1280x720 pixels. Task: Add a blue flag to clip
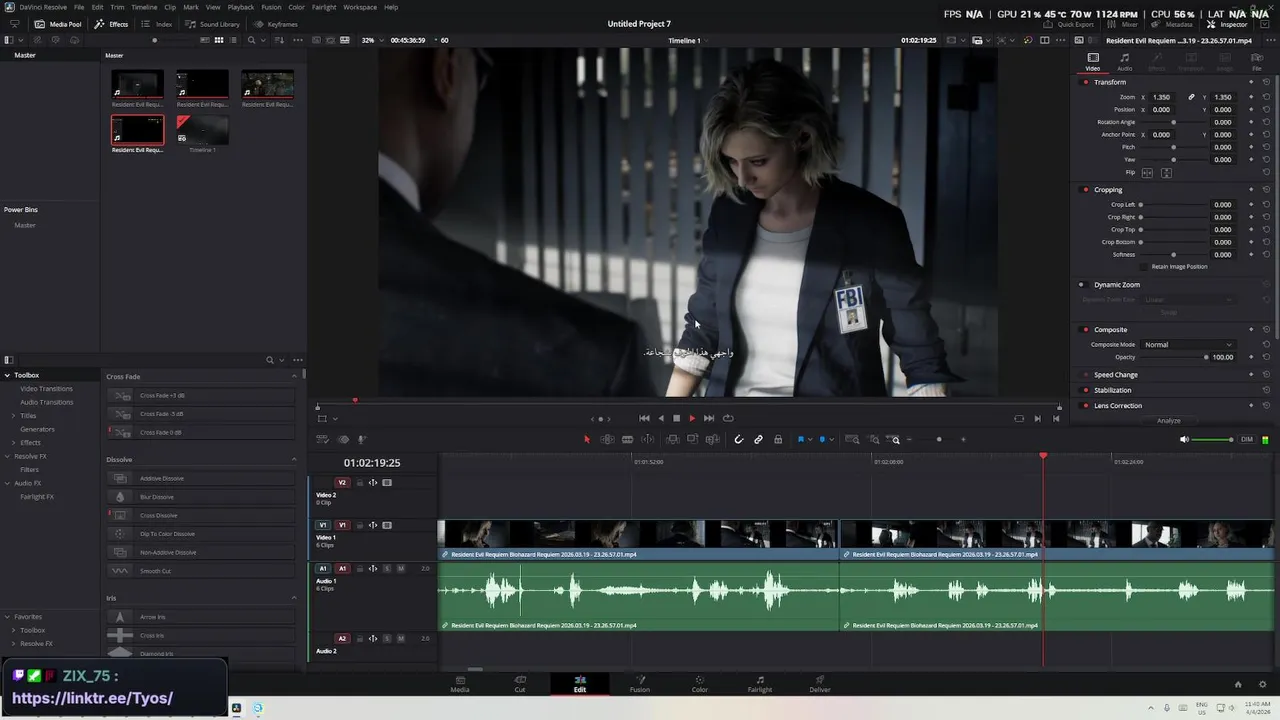point(801,439)
